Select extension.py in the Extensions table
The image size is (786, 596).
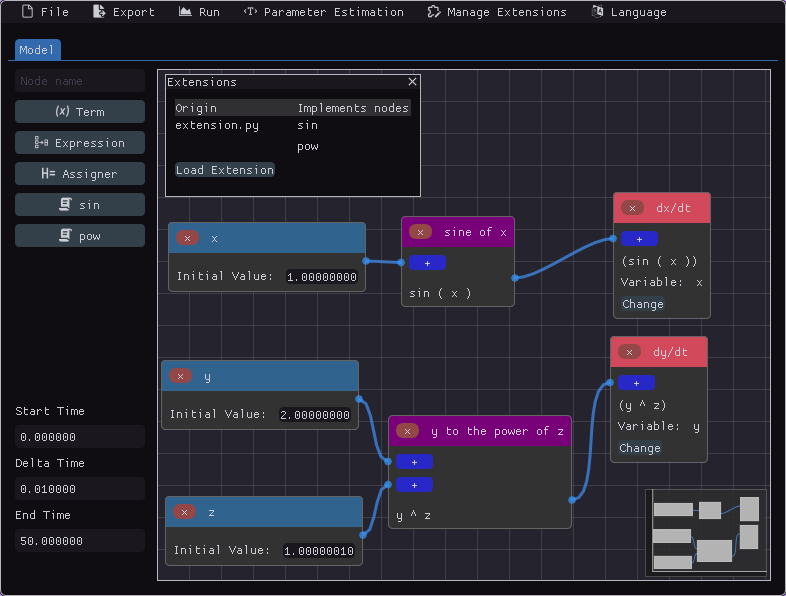click(217, 125)
